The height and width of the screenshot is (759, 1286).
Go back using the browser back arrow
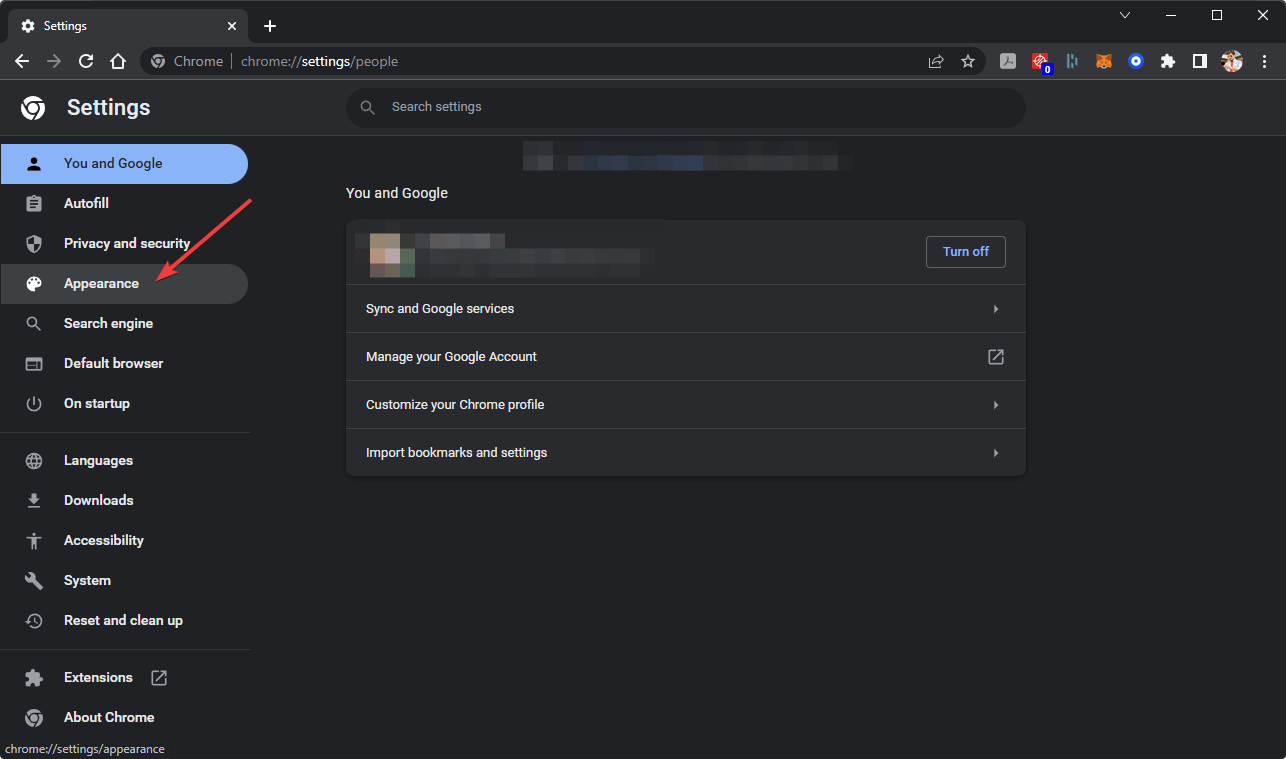[22, 61]
